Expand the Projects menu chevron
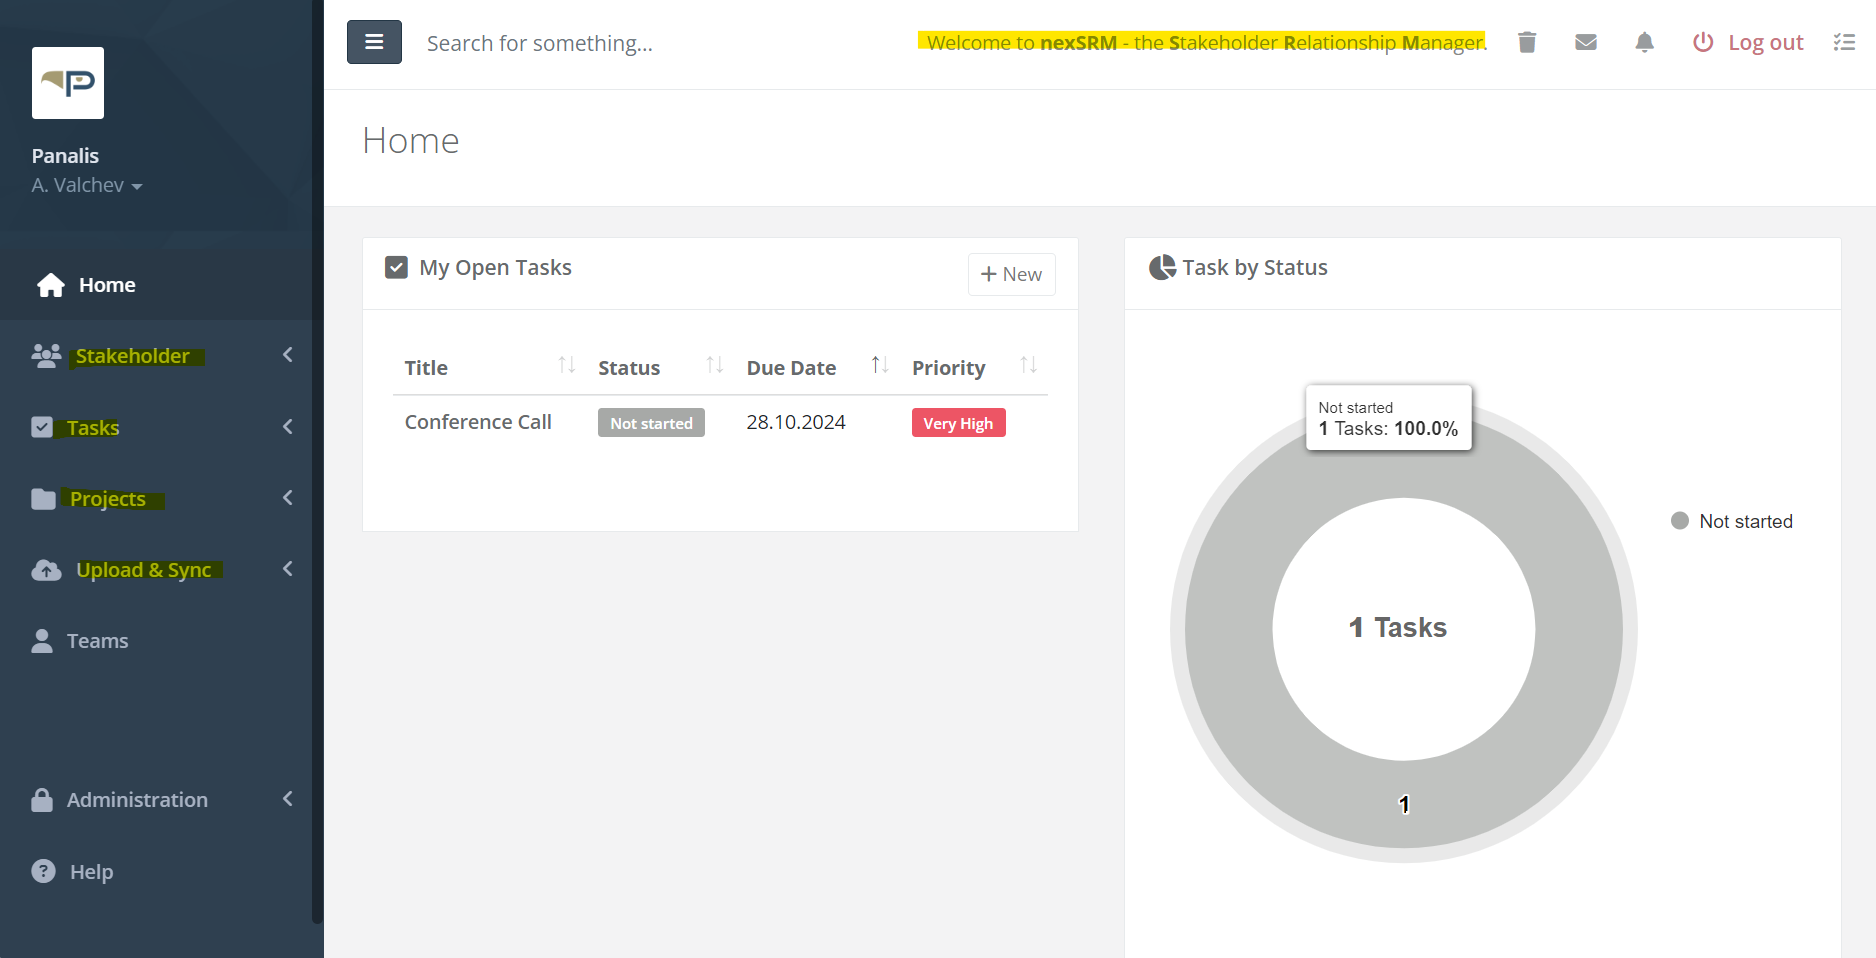 point(288,498)
